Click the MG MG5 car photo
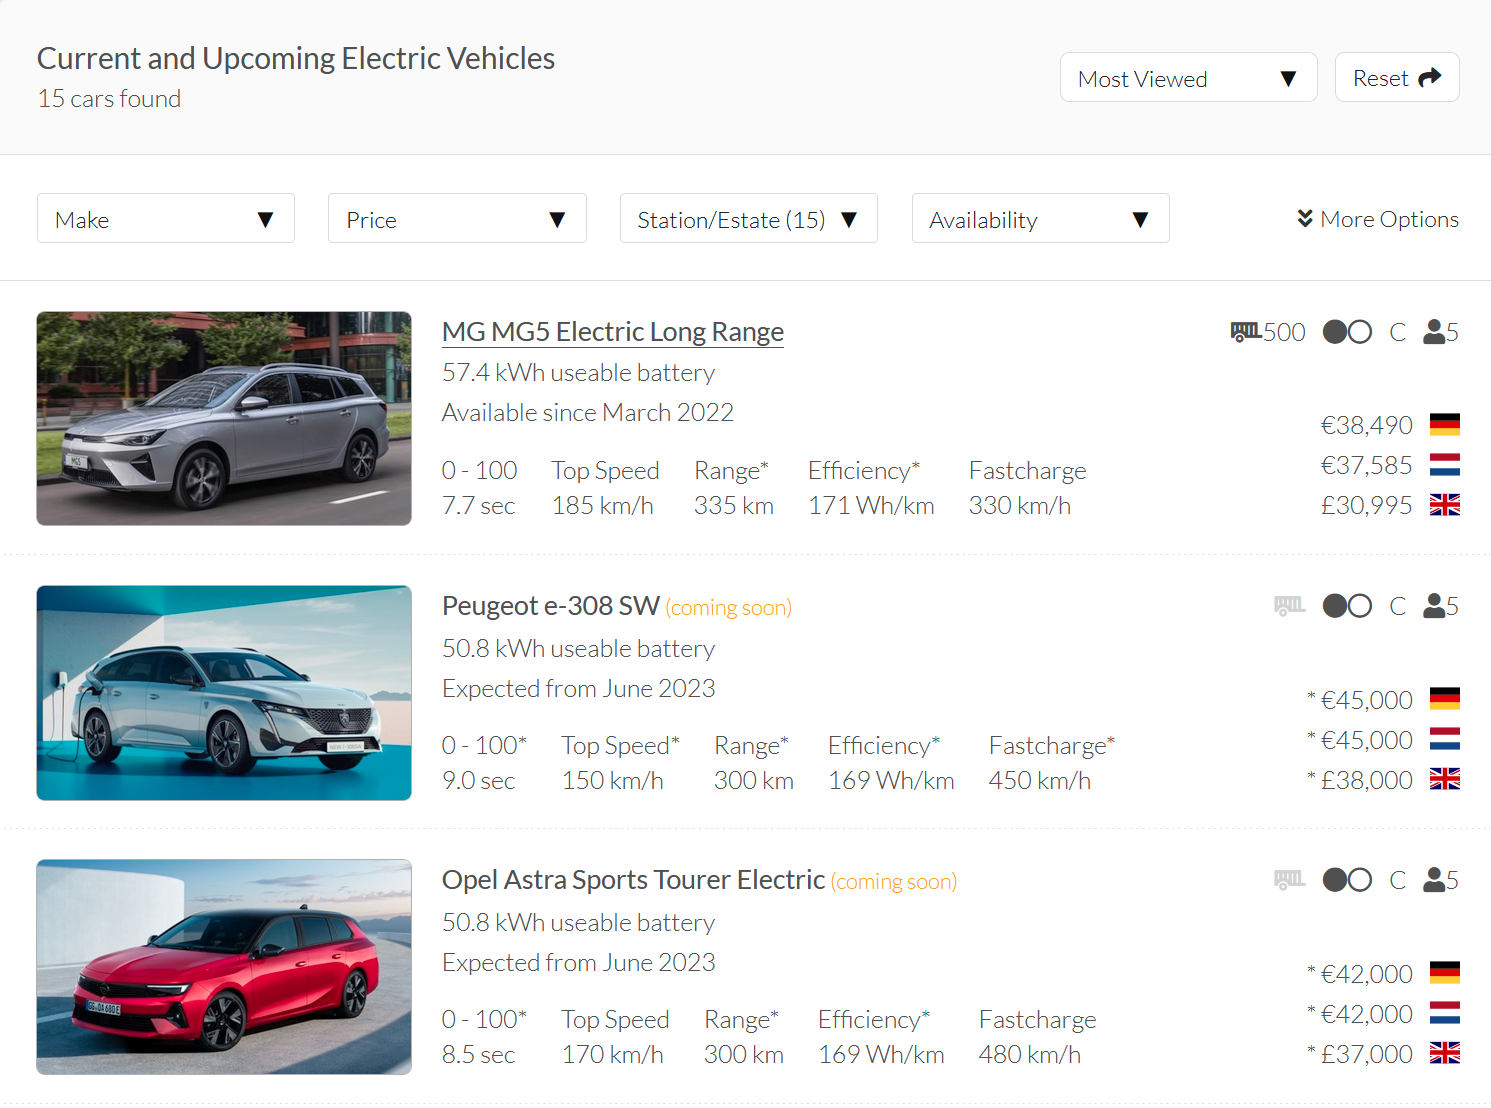This screenshot has width=1491, height=1108. (x=224, y=418)
